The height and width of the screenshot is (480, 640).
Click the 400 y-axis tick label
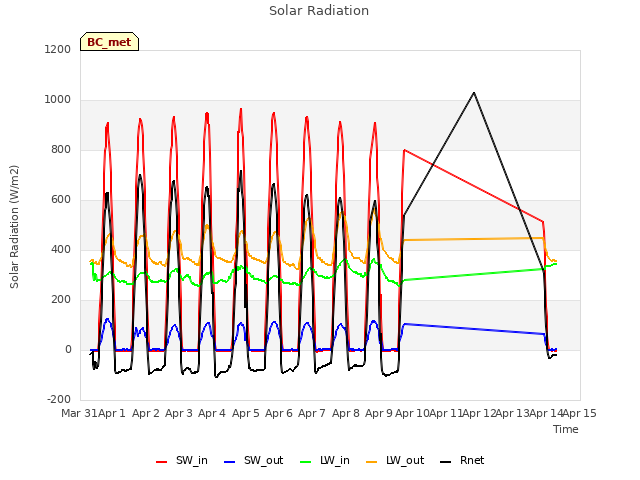pyautogui.click(x=61, y=249)
